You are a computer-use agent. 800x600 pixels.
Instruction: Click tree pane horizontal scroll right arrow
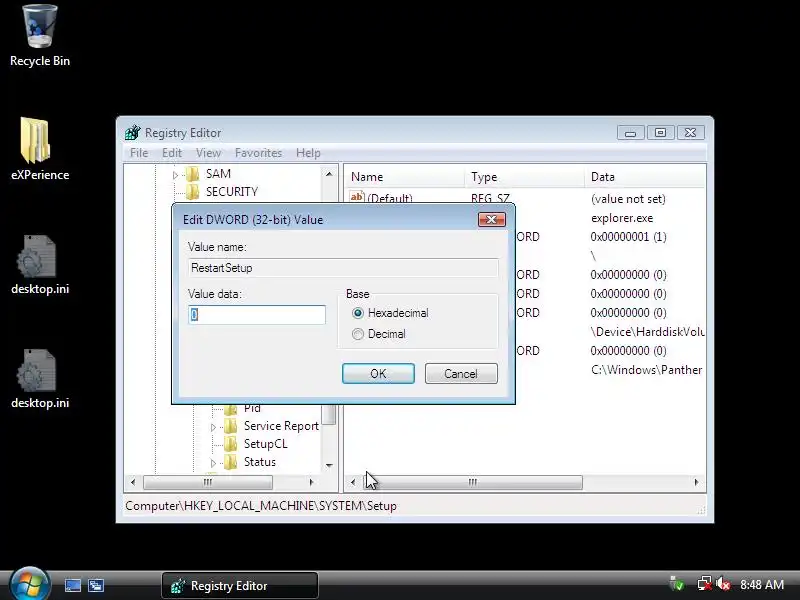pos(311,482)
